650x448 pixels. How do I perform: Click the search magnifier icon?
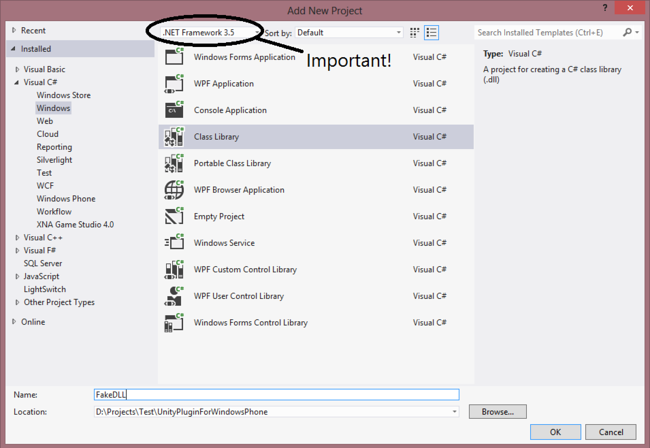pos(627,32)
